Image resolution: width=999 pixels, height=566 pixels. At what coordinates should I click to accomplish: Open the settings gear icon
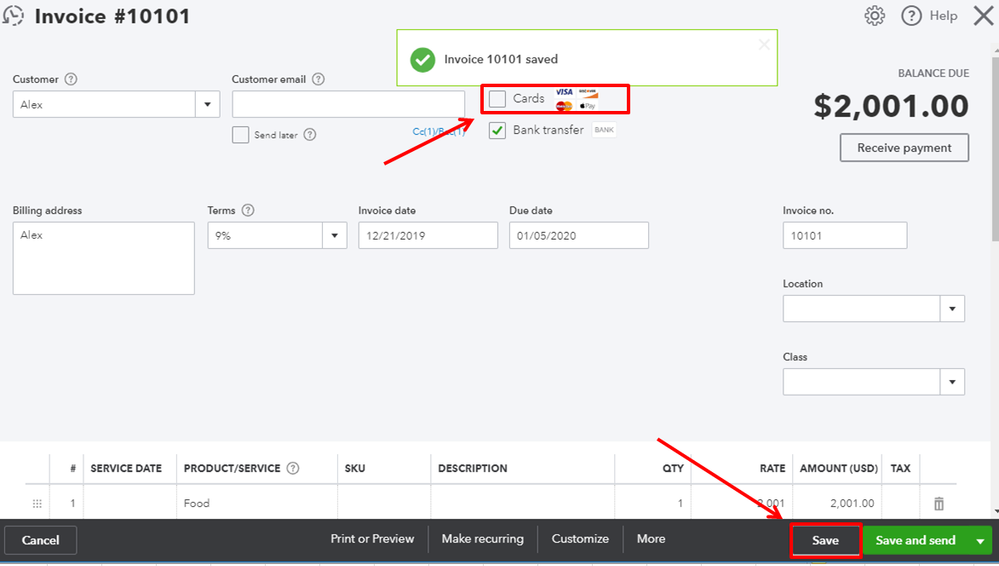[x=874, y=15]
